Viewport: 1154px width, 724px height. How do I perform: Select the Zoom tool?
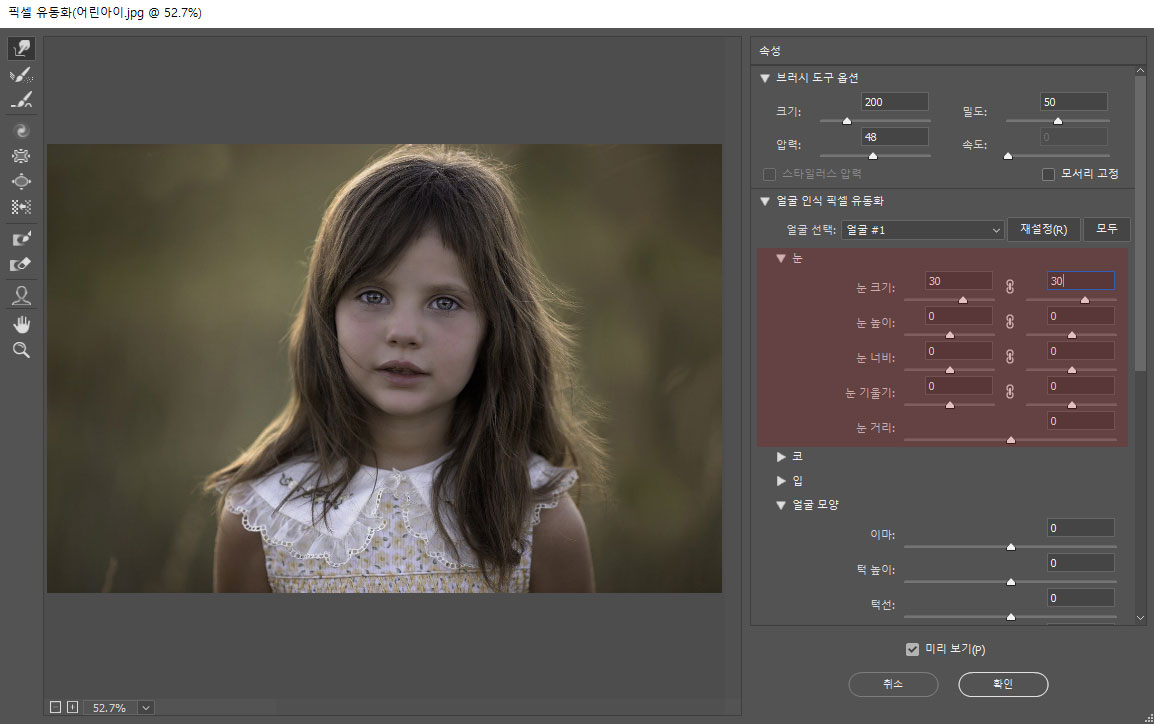pos(21,350)
